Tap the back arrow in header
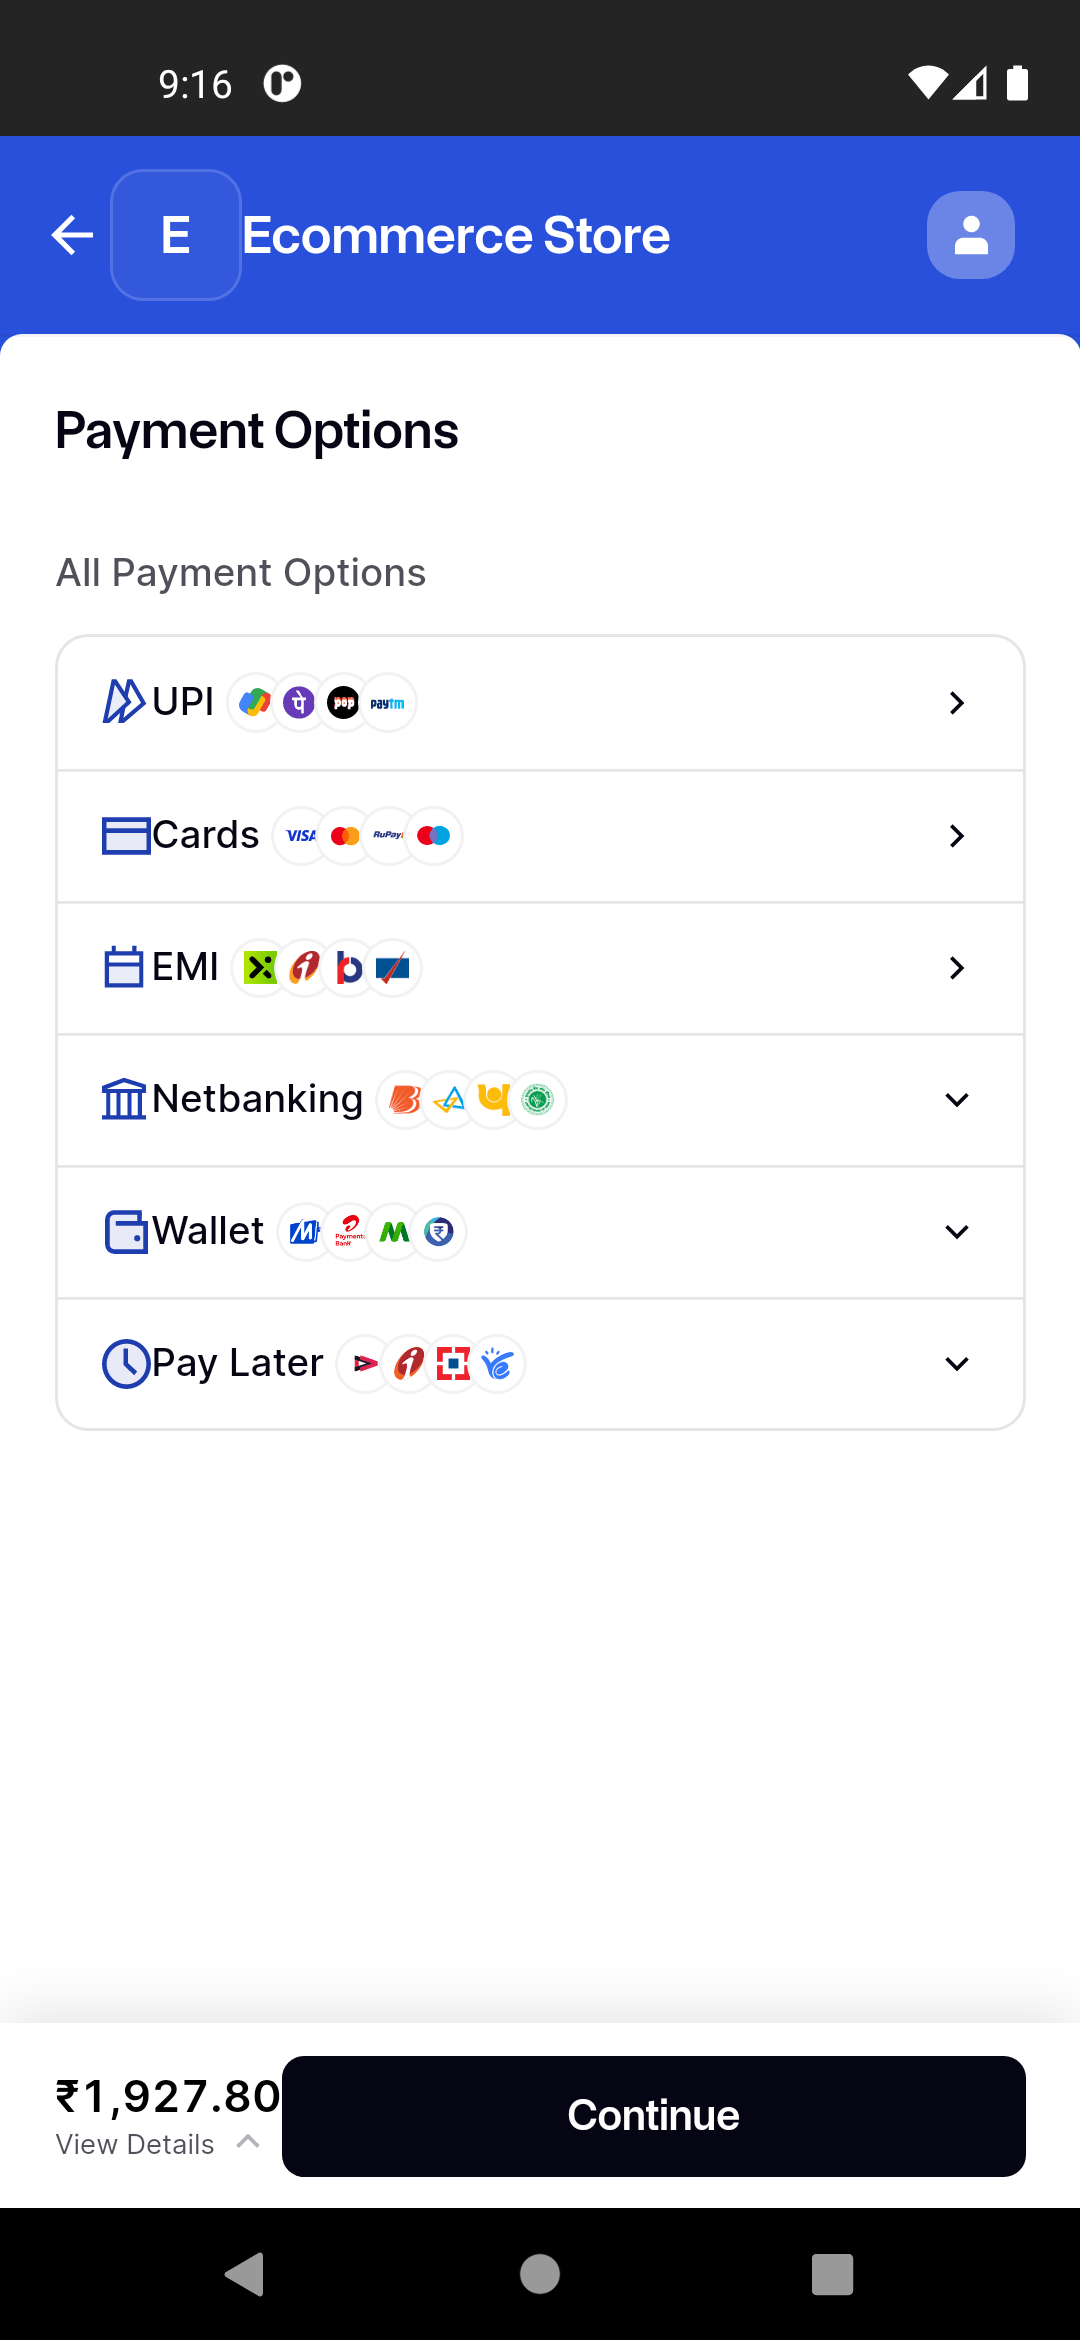The image size is (1080, 2340). (x=72, y=235)
